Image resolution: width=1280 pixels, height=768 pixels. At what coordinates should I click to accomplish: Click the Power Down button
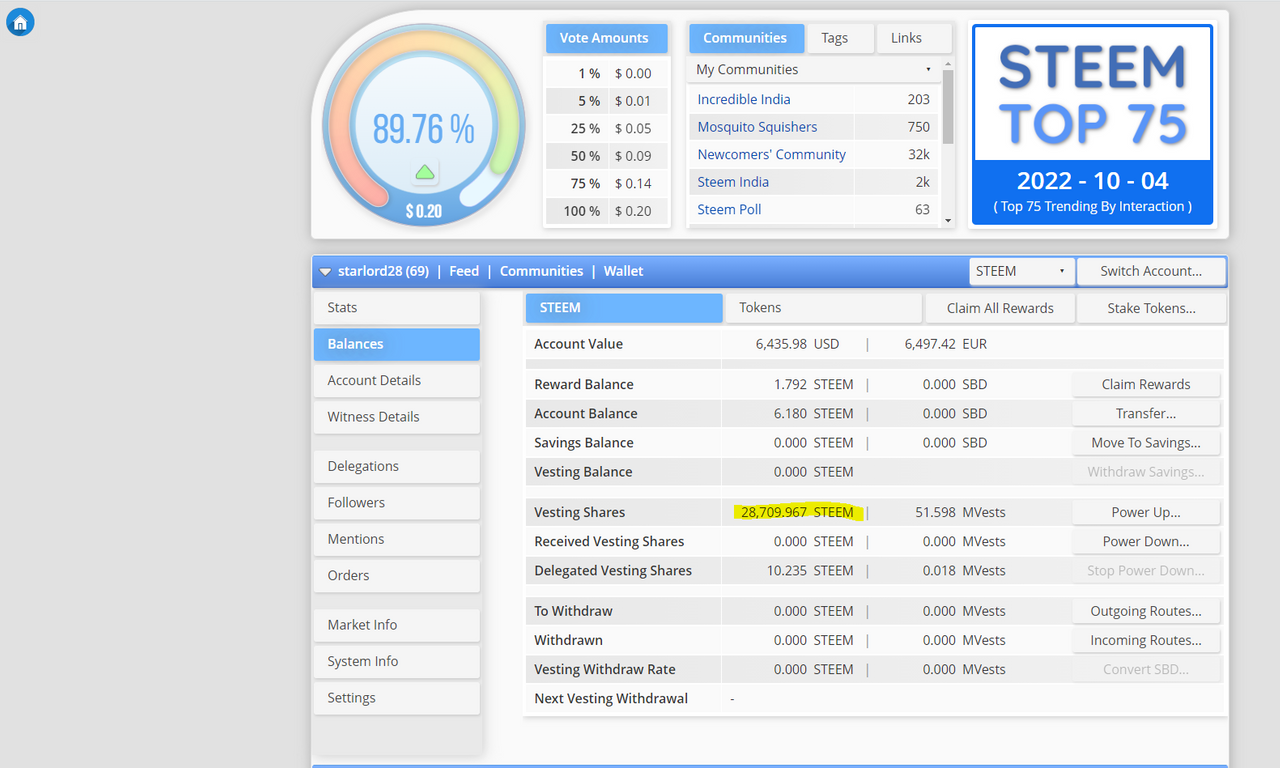1146,541
